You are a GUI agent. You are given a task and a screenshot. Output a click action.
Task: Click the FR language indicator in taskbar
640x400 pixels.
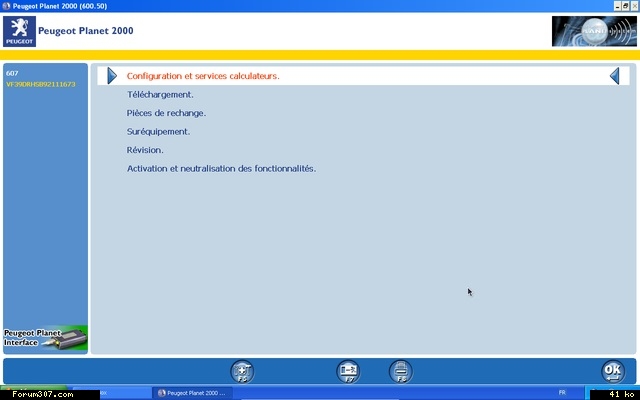tap(561, 393)
